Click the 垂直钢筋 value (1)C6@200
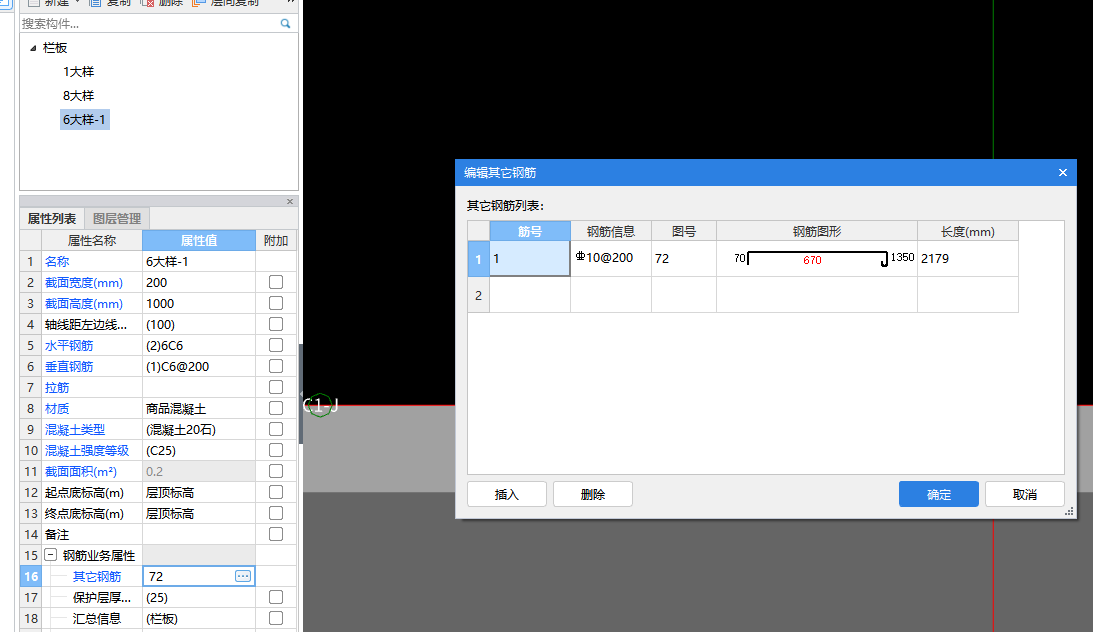Image resolution: width=1093 pixels, height=632 pixels. [x=199, y=367]
